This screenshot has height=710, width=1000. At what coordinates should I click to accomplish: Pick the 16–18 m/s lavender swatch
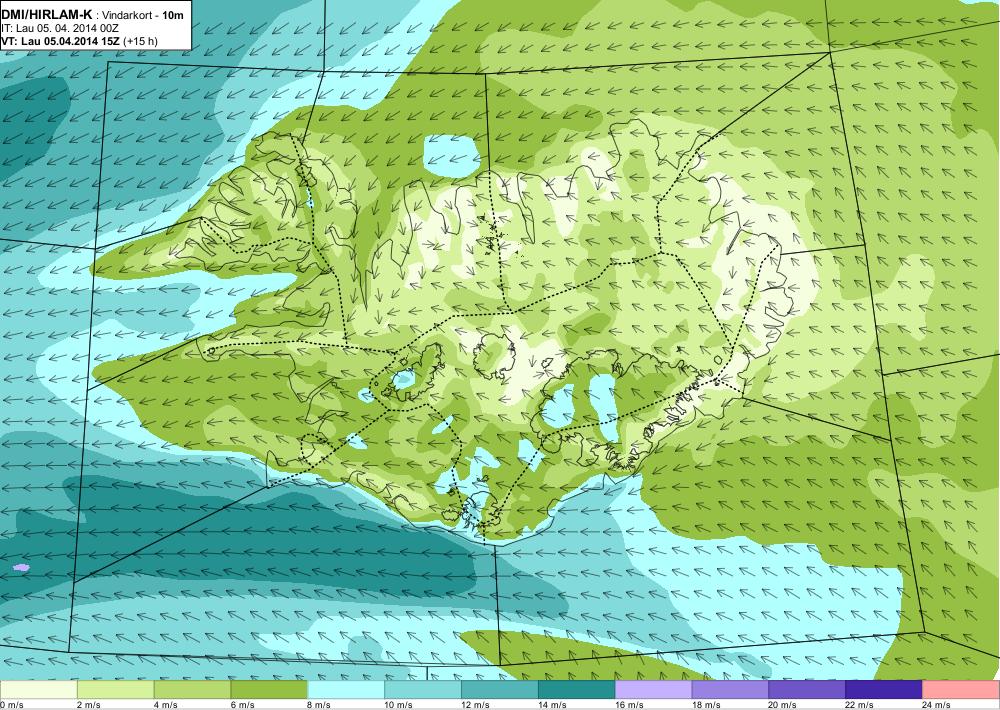pos(653,690)
